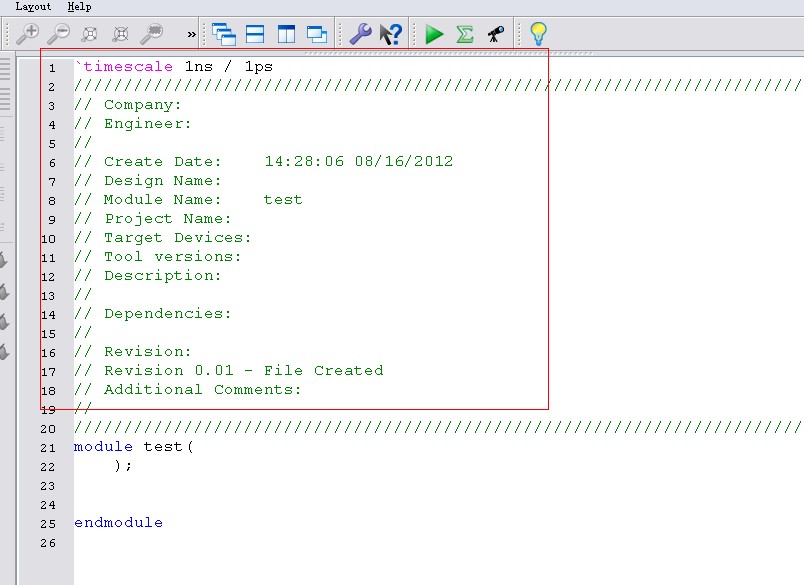Click the Zoom In magnifier icon

point(28,34)
